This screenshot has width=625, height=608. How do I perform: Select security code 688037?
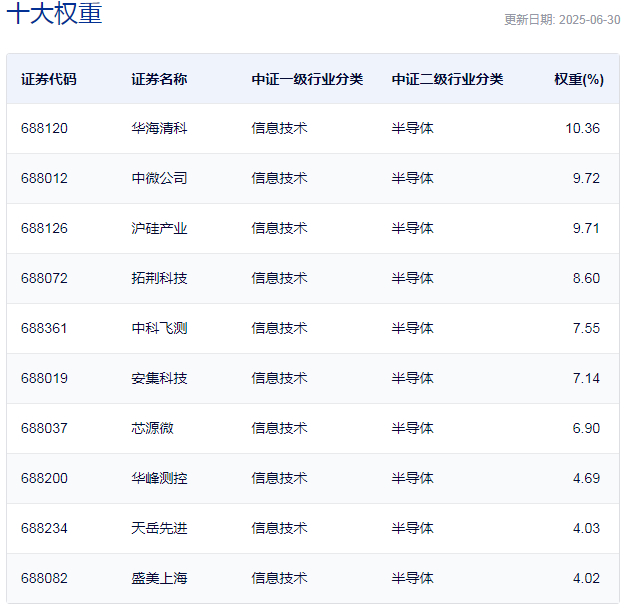click(44, 428)
